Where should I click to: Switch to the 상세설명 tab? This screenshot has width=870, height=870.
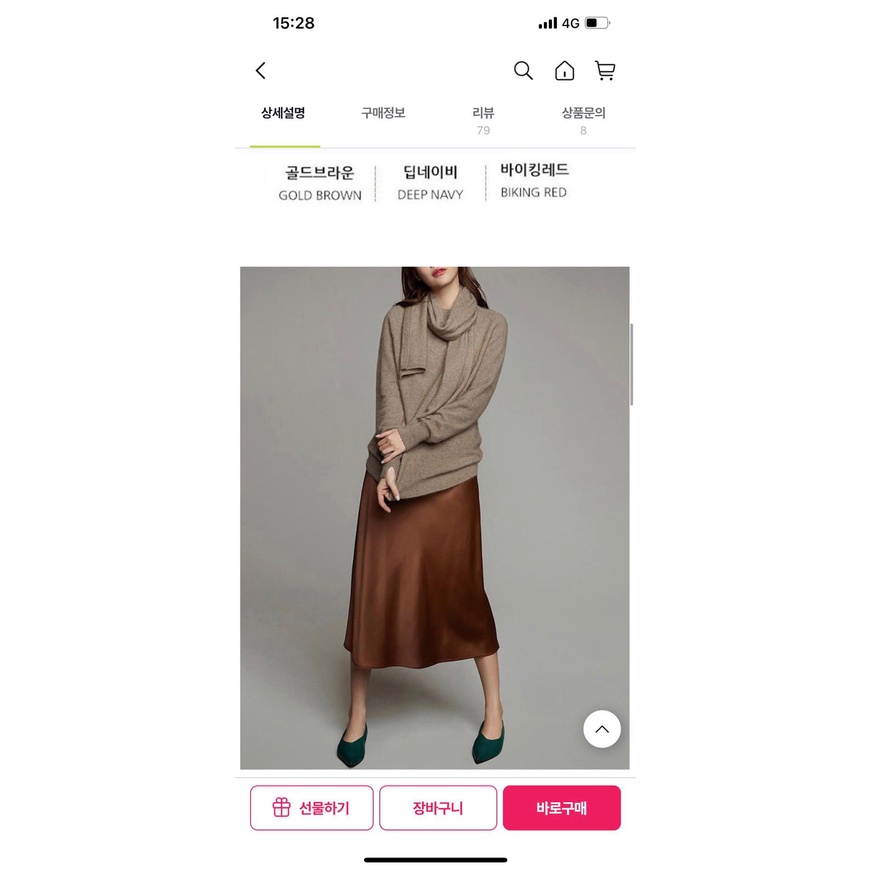click(283, 113)
